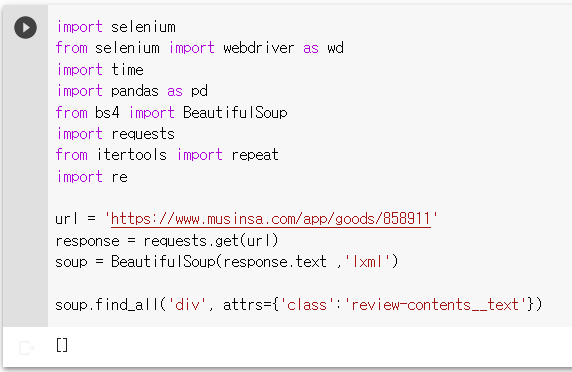Click the 'itertools import repeat' line
This screenshot has height=372, width=572.
tap(167, 155)
